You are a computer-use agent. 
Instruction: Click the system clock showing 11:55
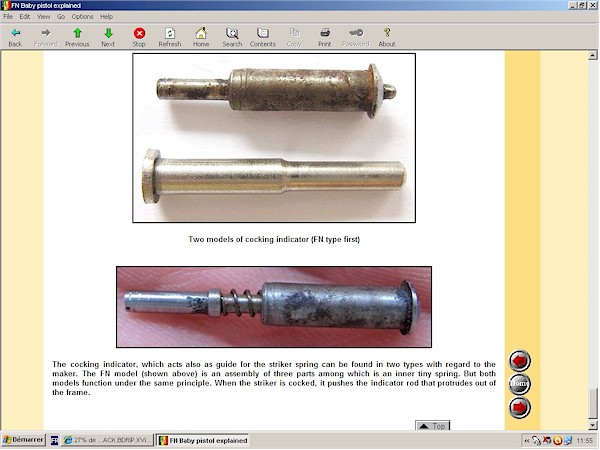click(584, 441)
